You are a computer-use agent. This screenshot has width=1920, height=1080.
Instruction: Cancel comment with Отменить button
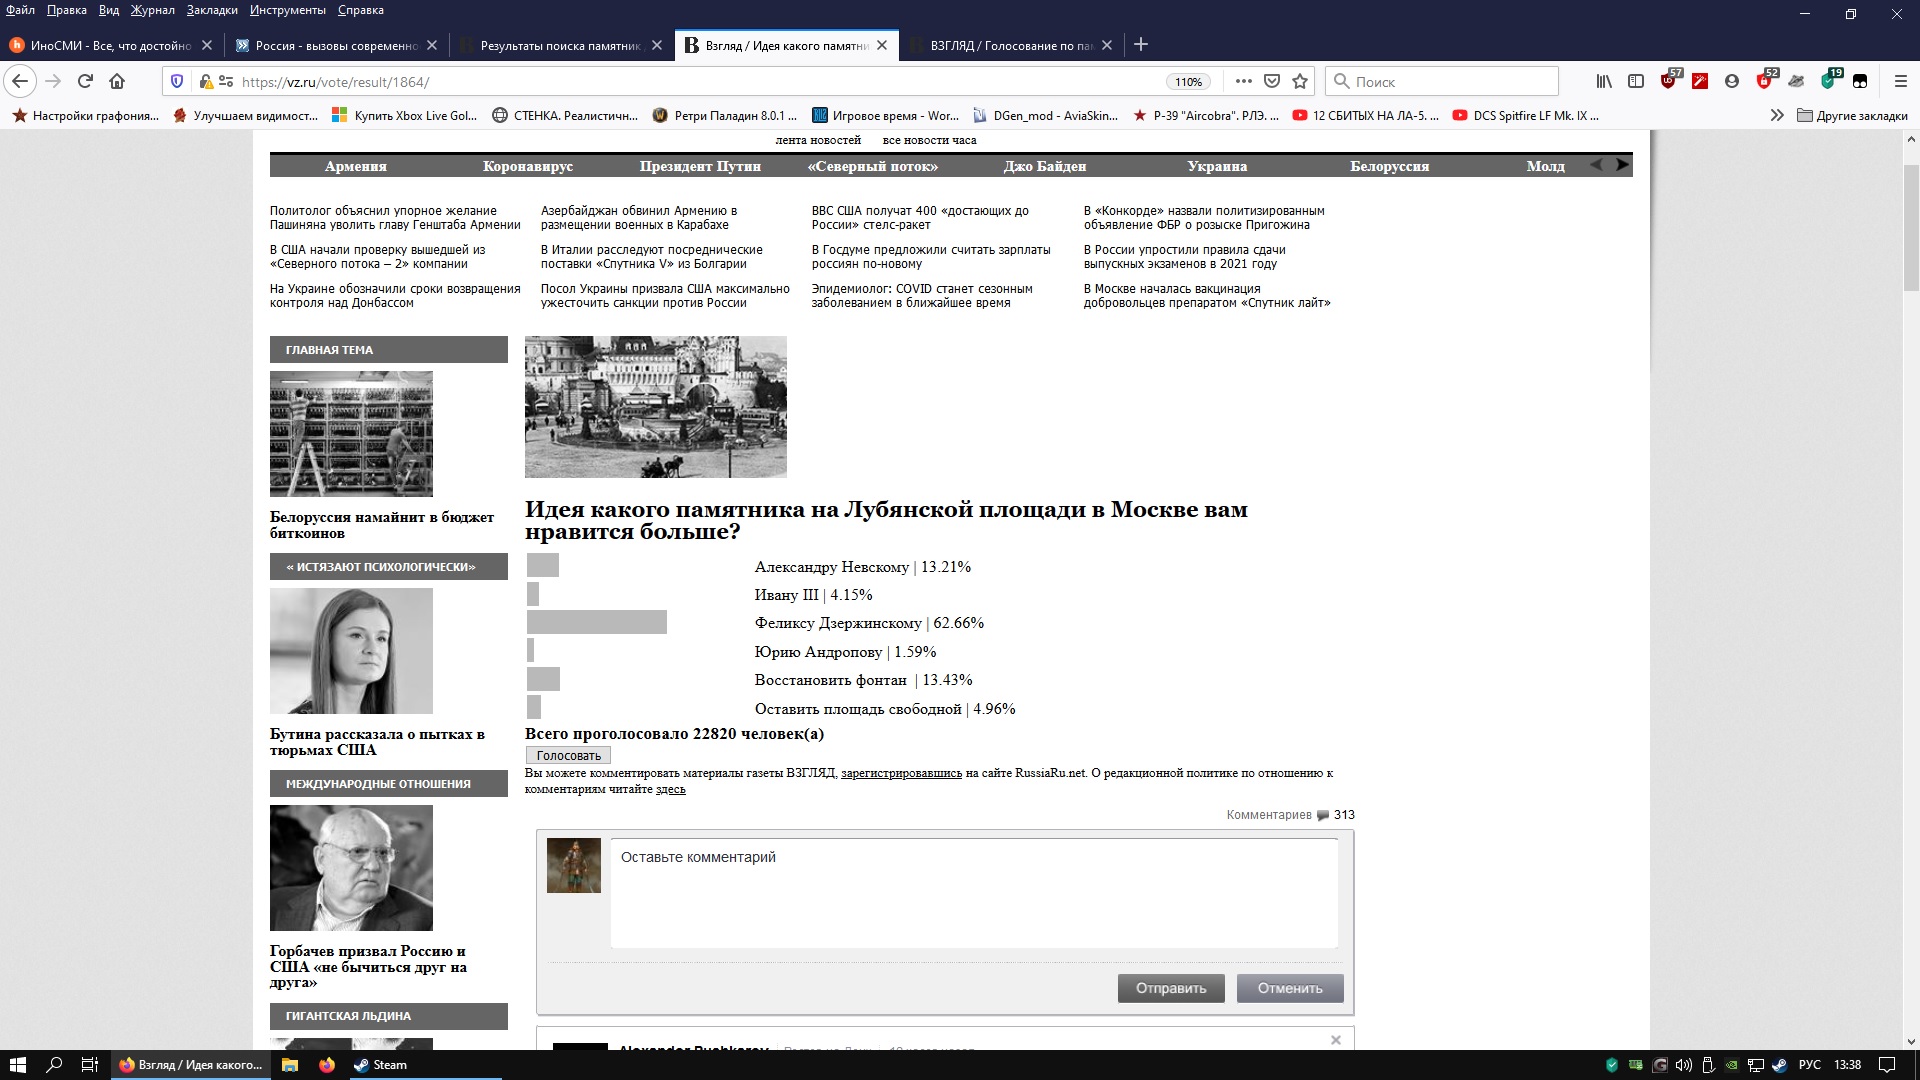1290,988
